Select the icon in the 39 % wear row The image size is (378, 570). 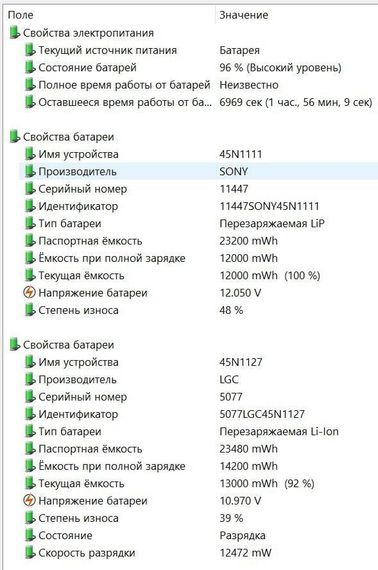pyautogui.click(x=30, y=518)
